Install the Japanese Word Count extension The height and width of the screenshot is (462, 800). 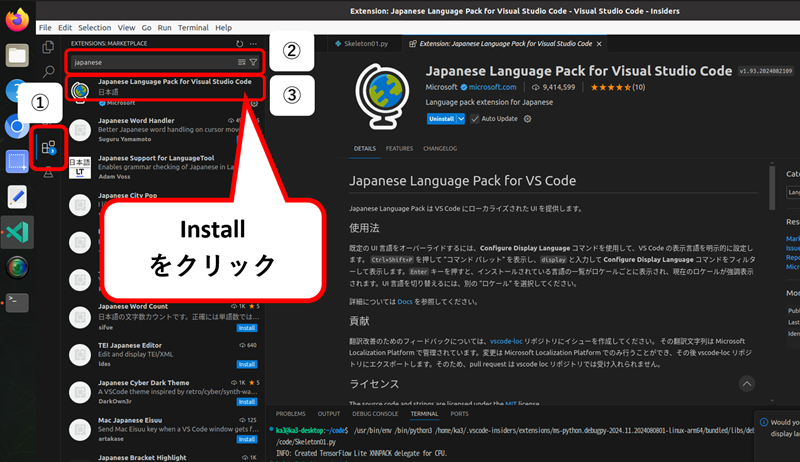246,328
